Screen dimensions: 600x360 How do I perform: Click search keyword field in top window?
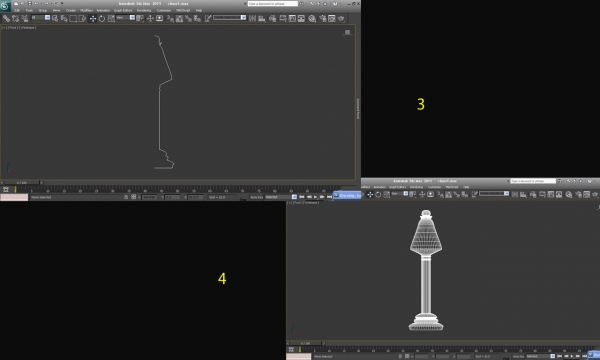click(x=272, y=3)
